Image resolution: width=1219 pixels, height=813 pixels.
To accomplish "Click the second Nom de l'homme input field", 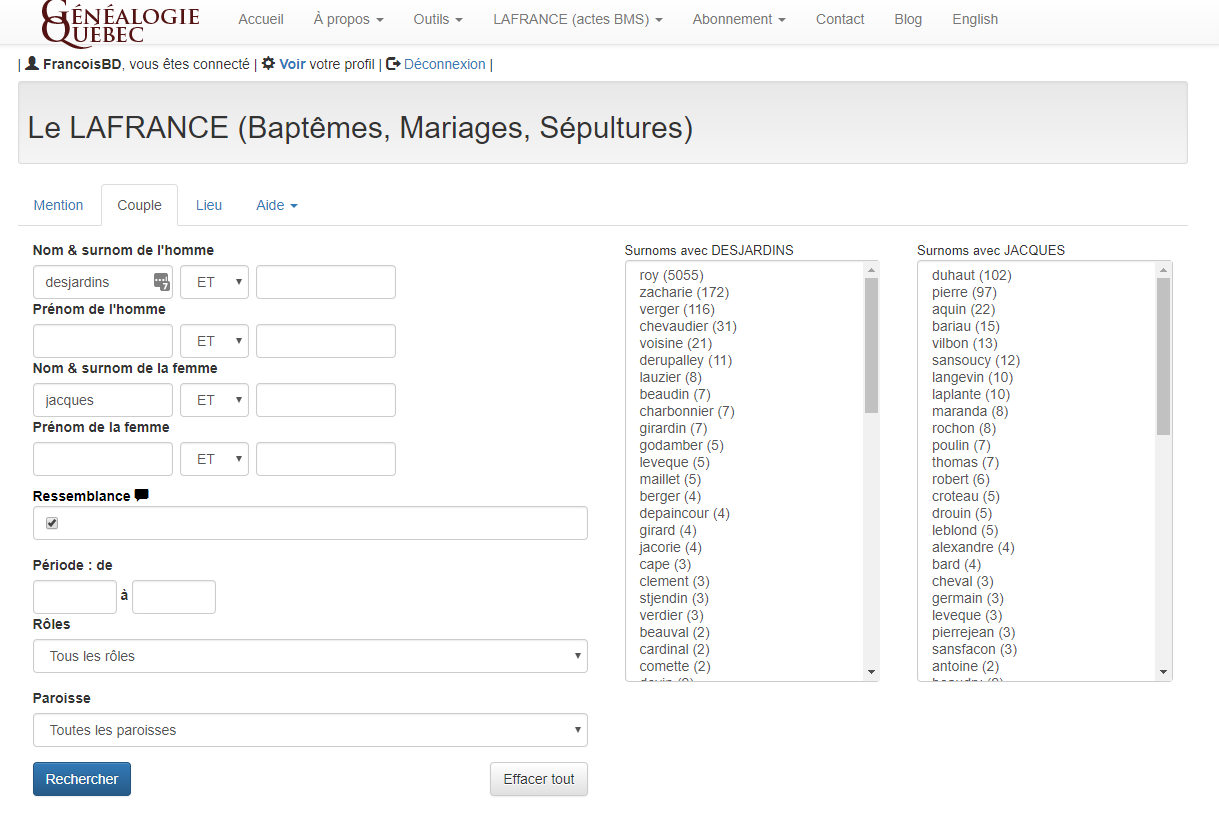I will click(326, 282).
